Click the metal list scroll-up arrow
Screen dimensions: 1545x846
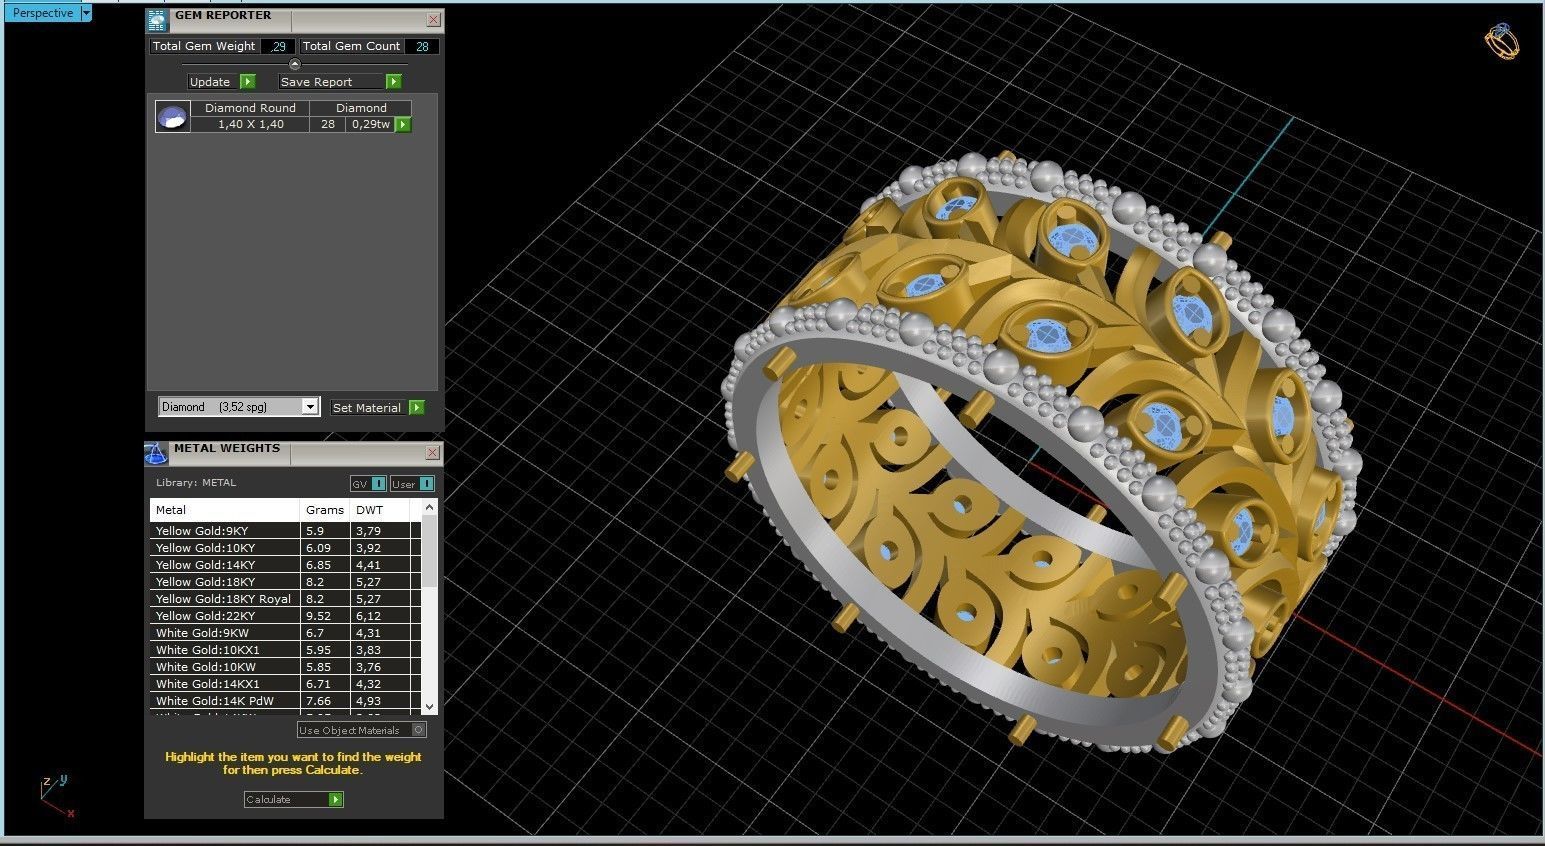[x=430, y=508]
